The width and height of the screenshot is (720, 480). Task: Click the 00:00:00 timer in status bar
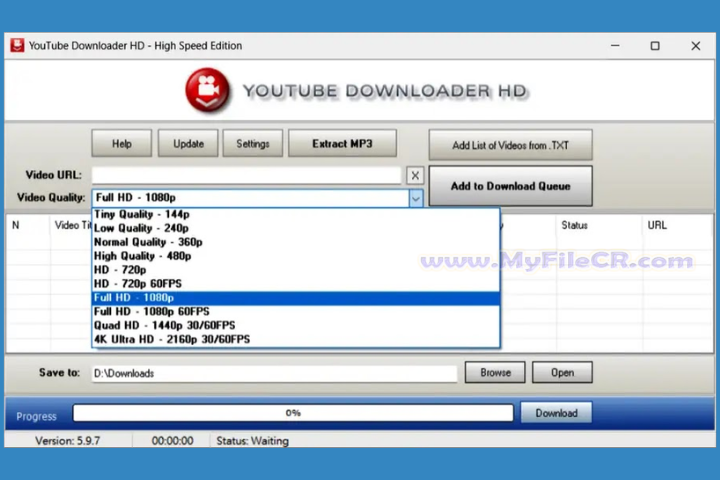pos(172,441)
